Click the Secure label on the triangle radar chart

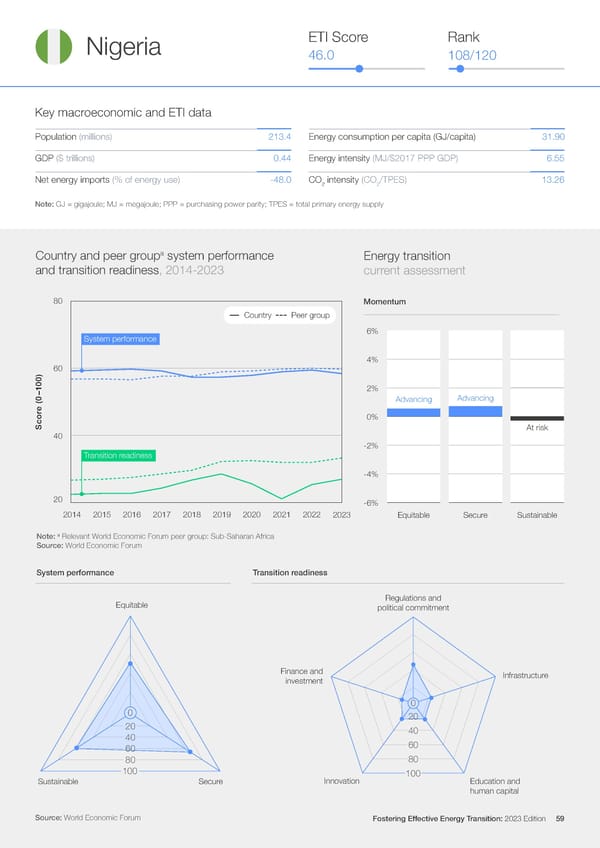pyautogui.click(x=210, y=781)
